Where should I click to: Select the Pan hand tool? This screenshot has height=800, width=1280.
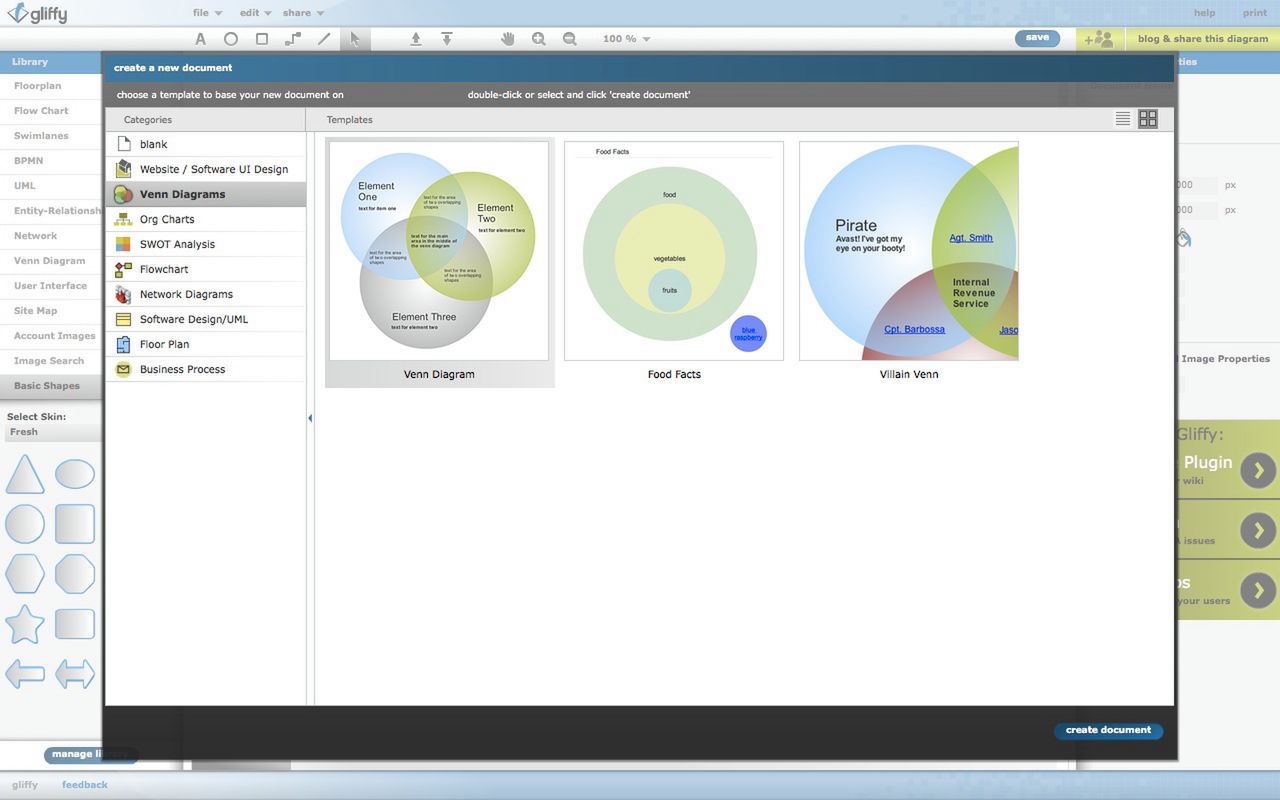click(x=508, y=39)
